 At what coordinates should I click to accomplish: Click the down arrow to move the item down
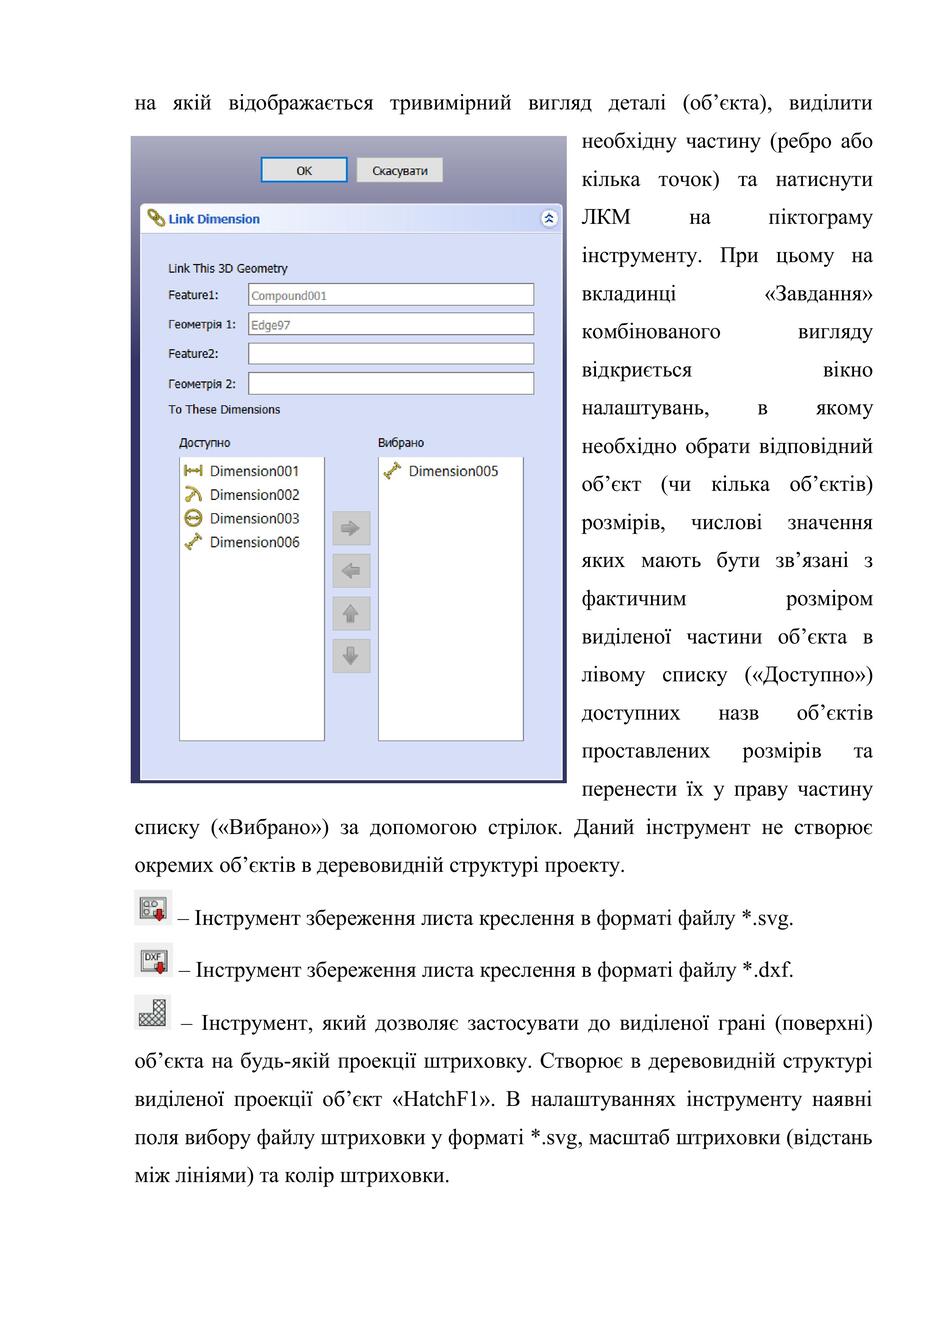click(351, 656)
